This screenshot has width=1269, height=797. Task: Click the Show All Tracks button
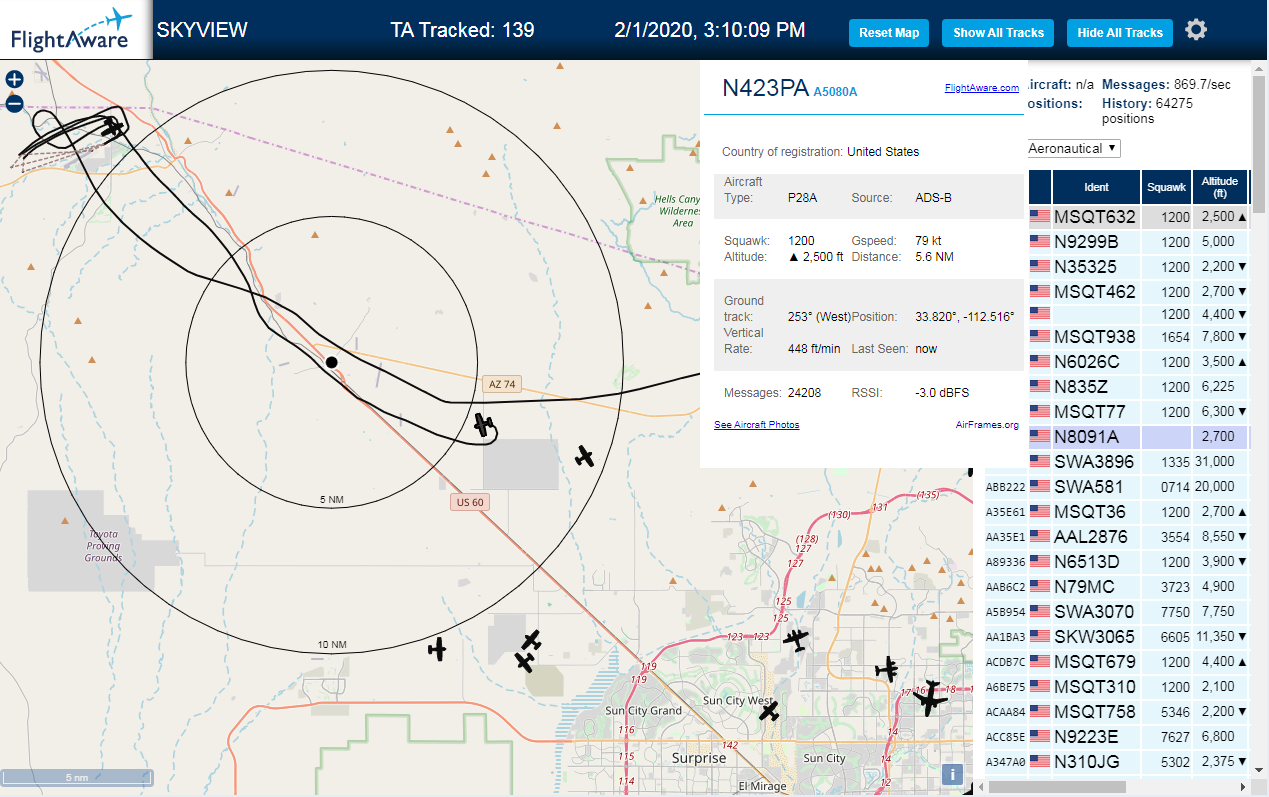pyautogui.click(x=998, y=32)
